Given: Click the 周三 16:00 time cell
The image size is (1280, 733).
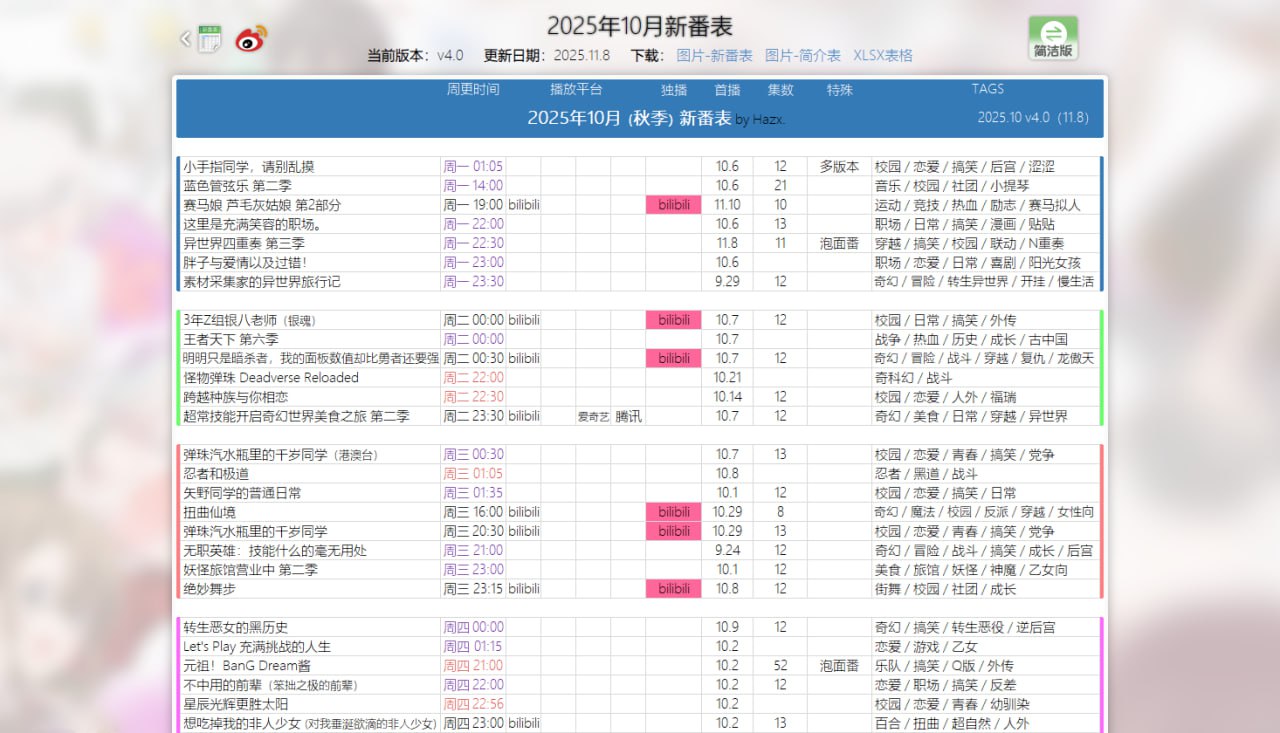Looking at the screenshot, I should click(473, 512).
